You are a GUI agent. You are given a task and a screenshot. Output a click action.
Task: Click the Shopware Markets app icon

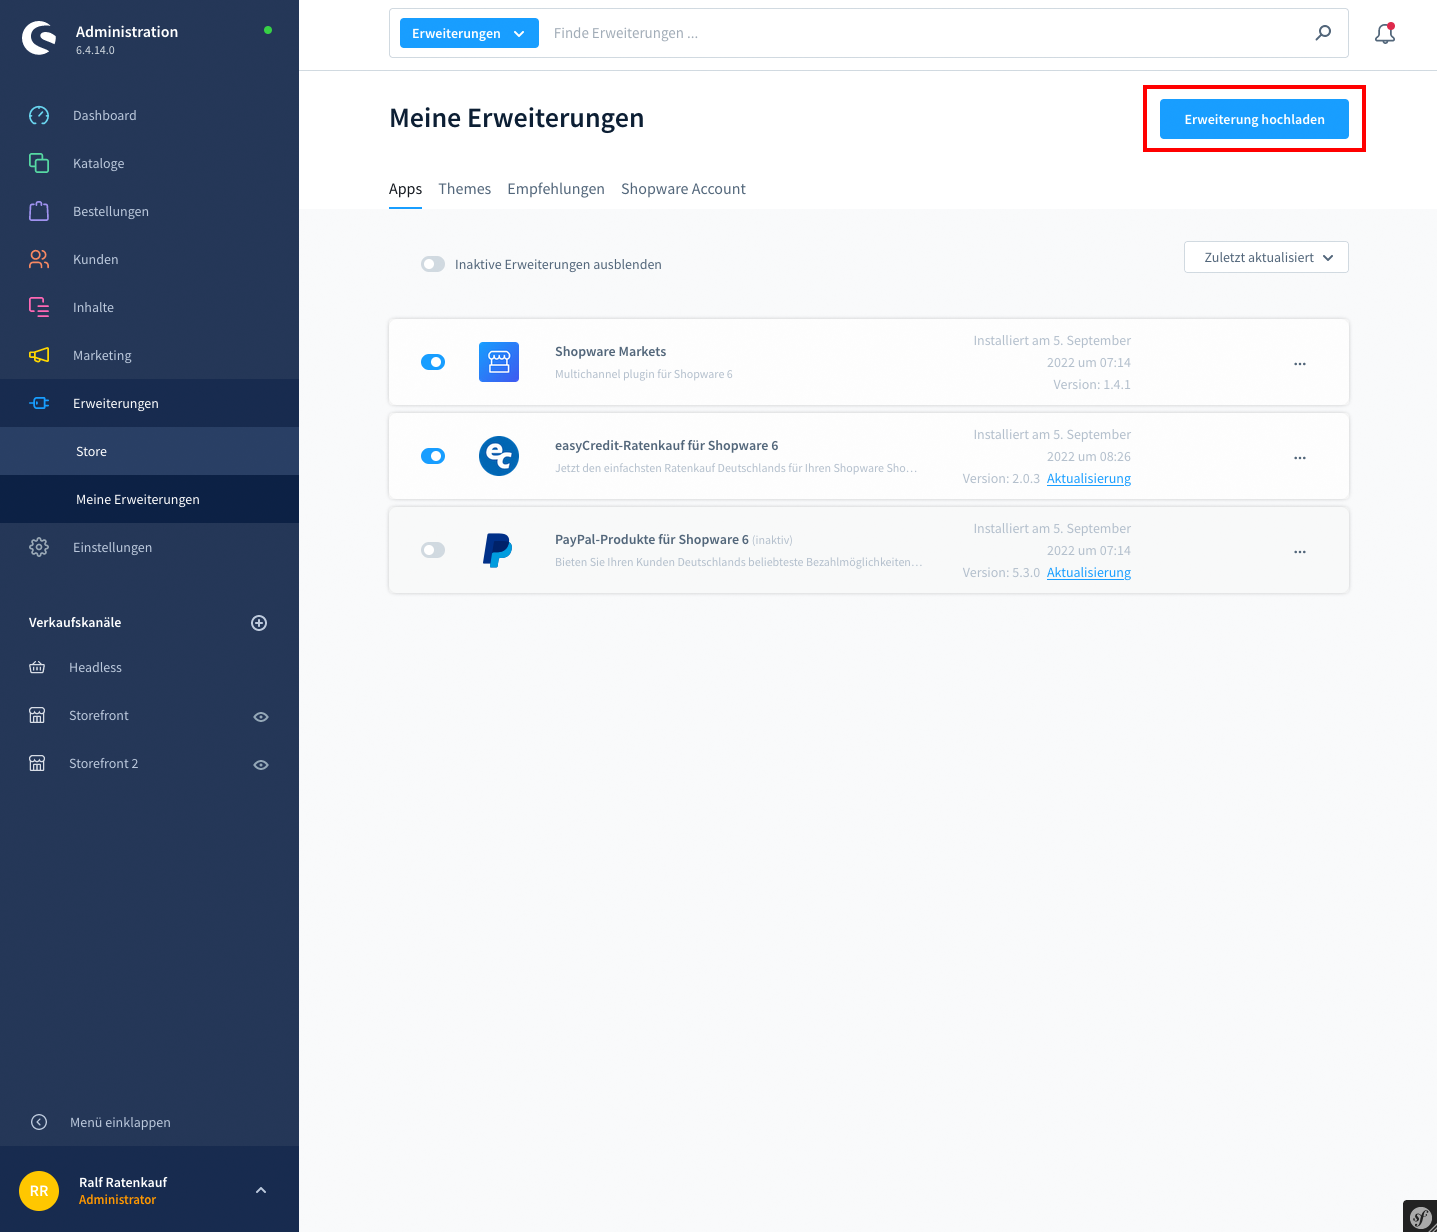(499, 362)
